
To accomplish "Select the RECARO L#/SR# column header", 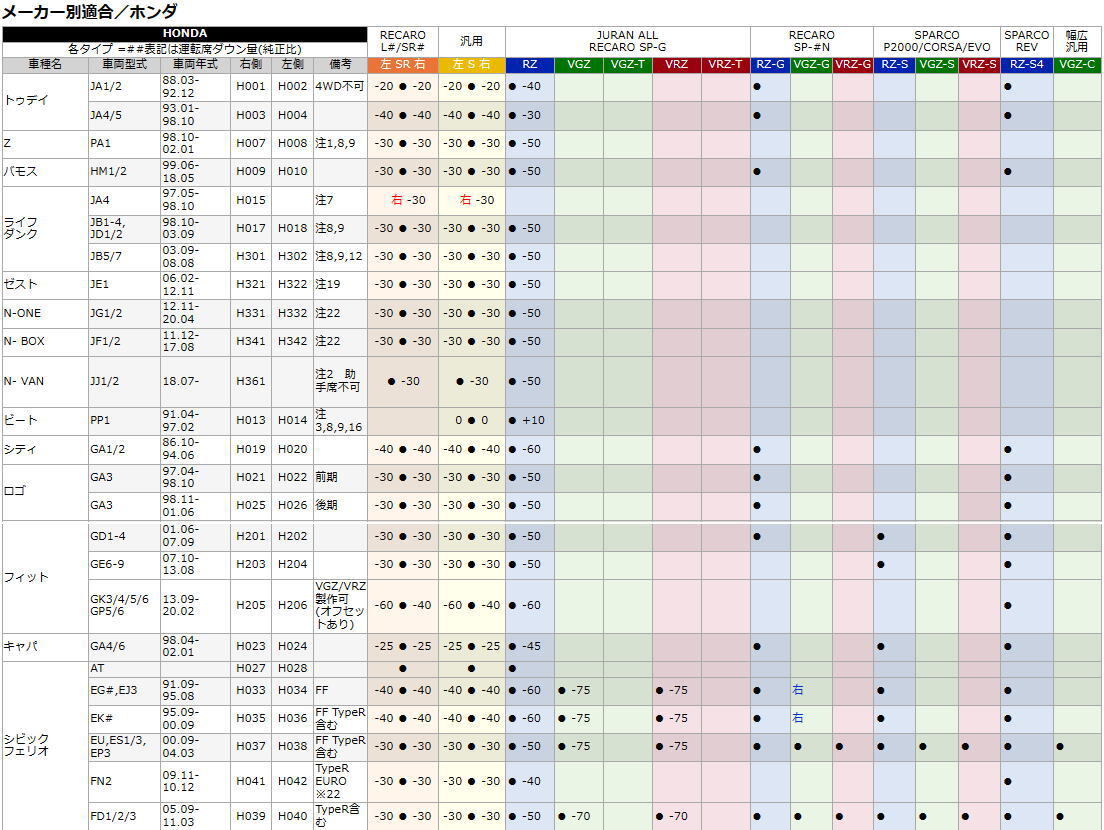I will coord(403,41).
